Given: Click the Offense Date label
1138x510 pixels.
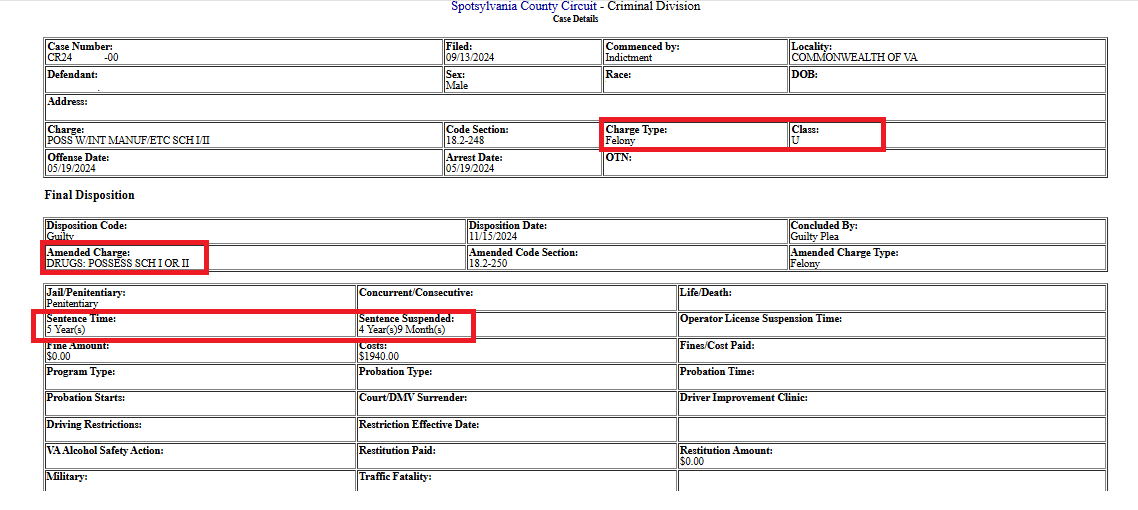Looking at the screenshot, I should coord(78,157).
